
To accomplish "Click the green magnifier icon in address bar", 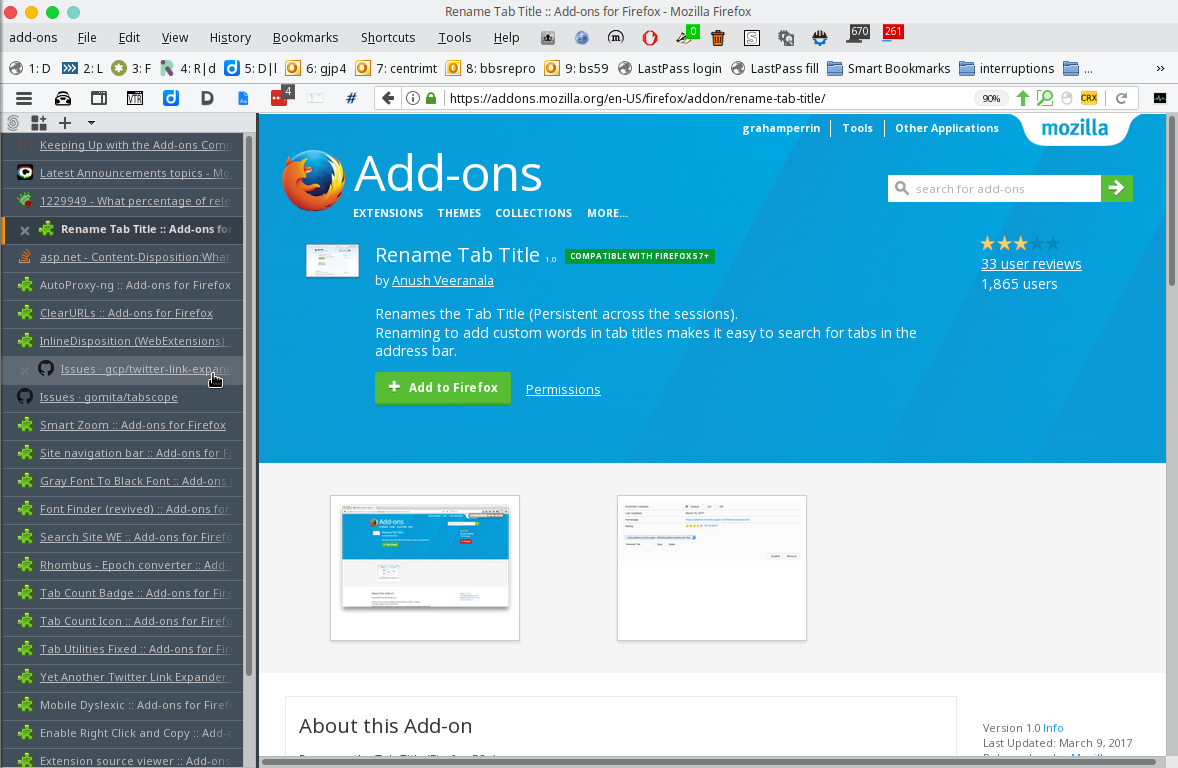I will tap(1045, 98).
